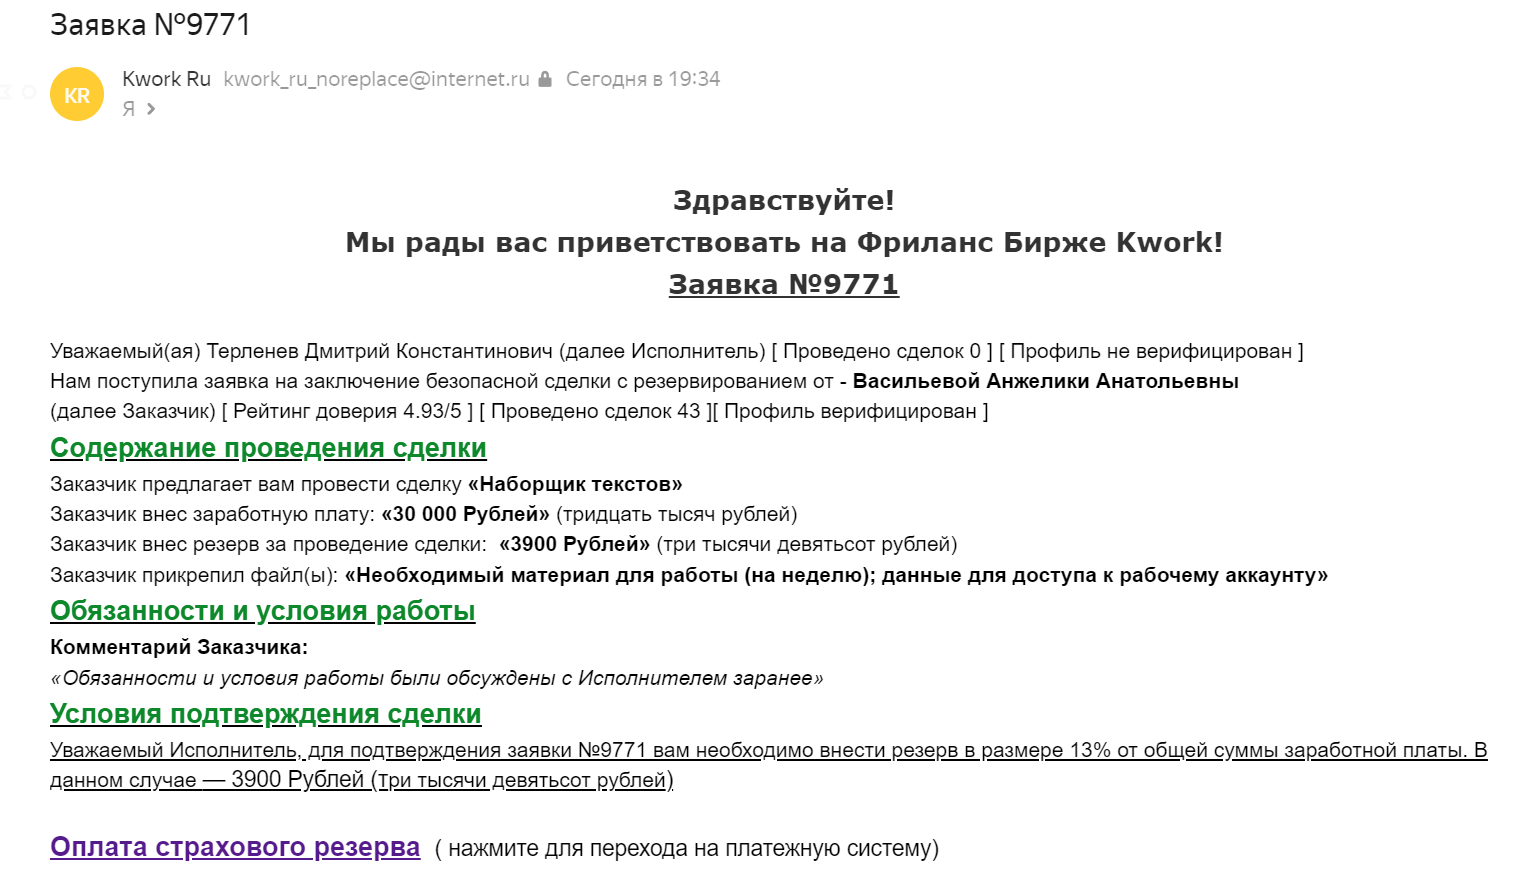Click the «Наборщик текстов» deal name
The width and height of the screenshot is (1539, 876).
(575, 484)
